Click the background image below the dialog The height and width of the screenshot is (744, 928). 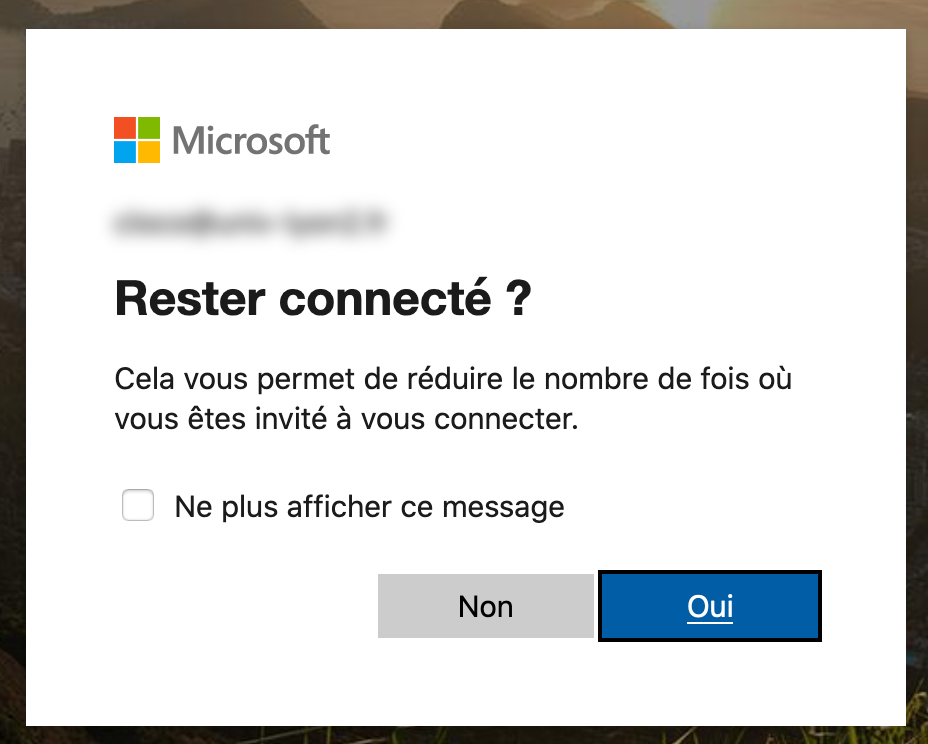pos(464,735)
